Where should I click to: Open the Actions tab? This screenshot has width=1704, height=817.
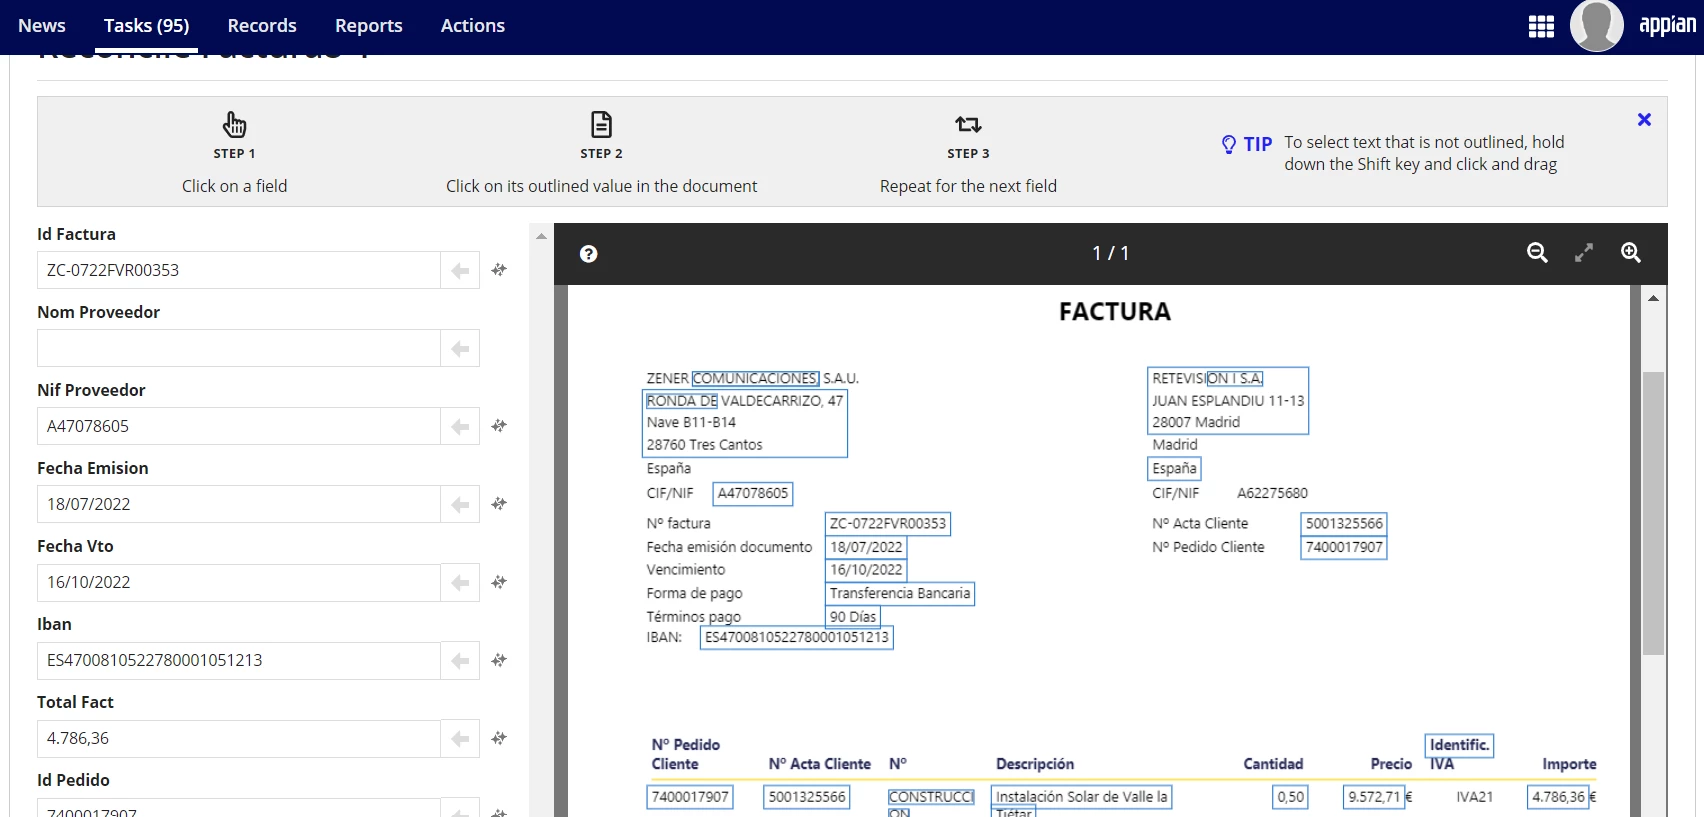(x=473, y=26)
